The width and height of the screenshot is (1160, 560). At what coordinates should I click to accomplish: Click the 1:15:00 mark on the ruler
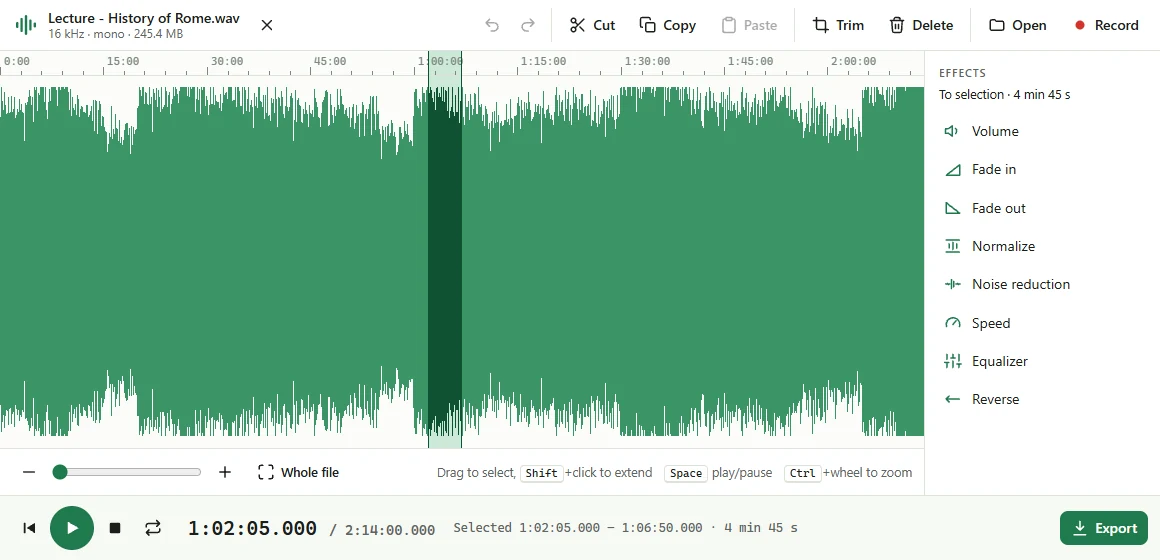pyautogui.click(x=543, y=61)
